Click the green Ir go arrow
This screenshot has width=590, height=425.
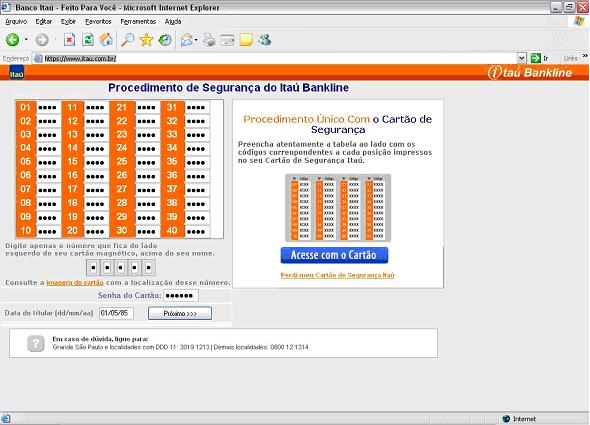tap(535, 58)
